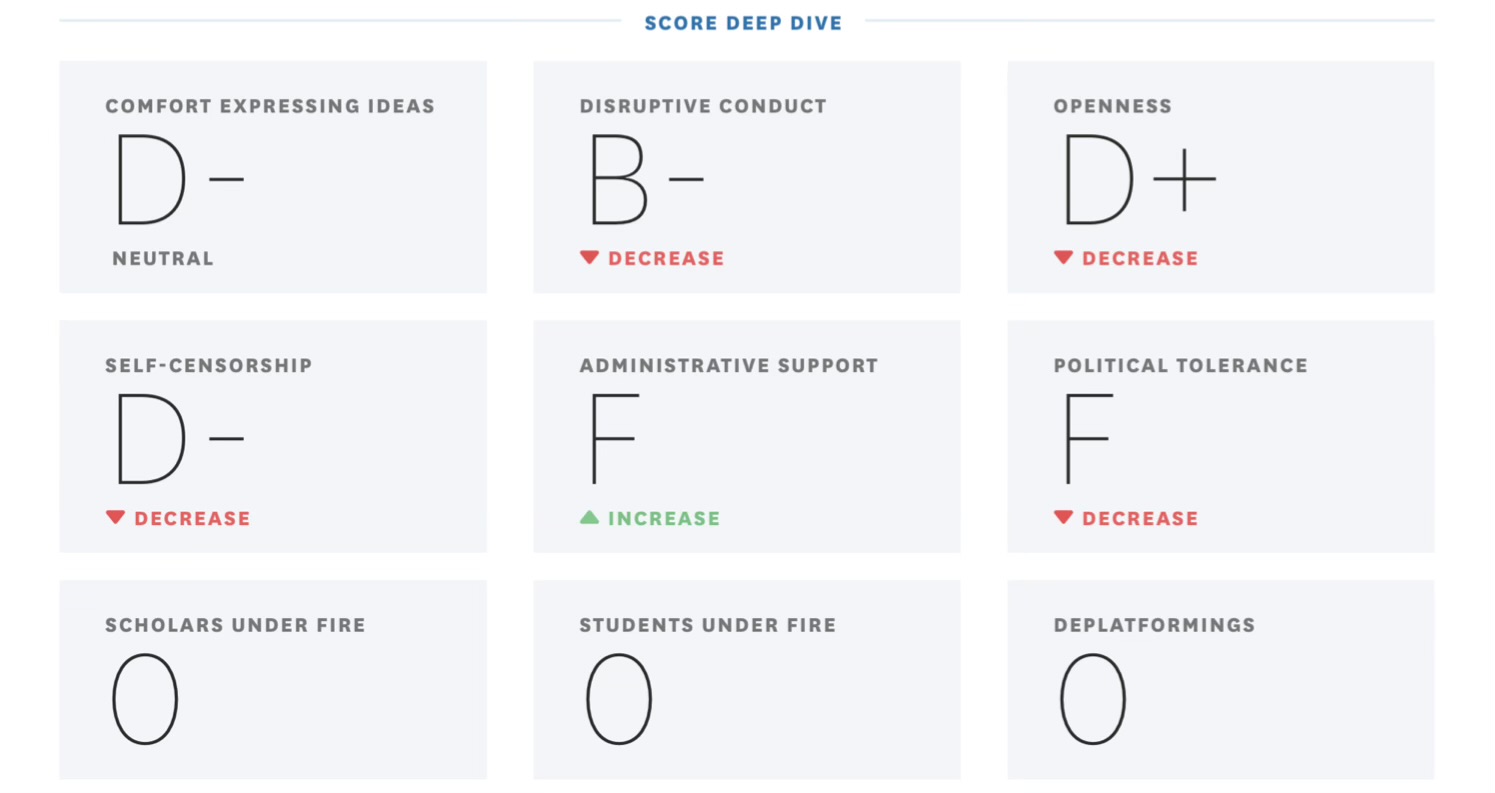Click the Decrease label under Disruptive Conduct
The width and height of the screenshot is (1495, 793).
tap(665, 258)
